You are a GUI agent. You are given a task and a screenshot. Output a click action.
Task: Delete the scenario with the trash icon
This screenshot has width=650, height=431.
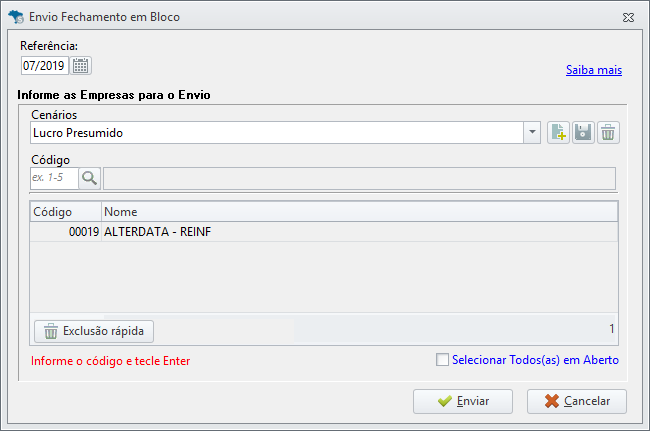pyautogui.click(x=608, y=133)
